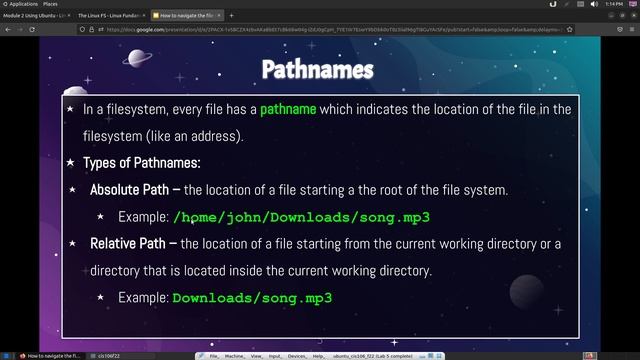The image size is (640, 360).
Task: Click the purple icon right of the clock
Action: click(x=633, y=4)
